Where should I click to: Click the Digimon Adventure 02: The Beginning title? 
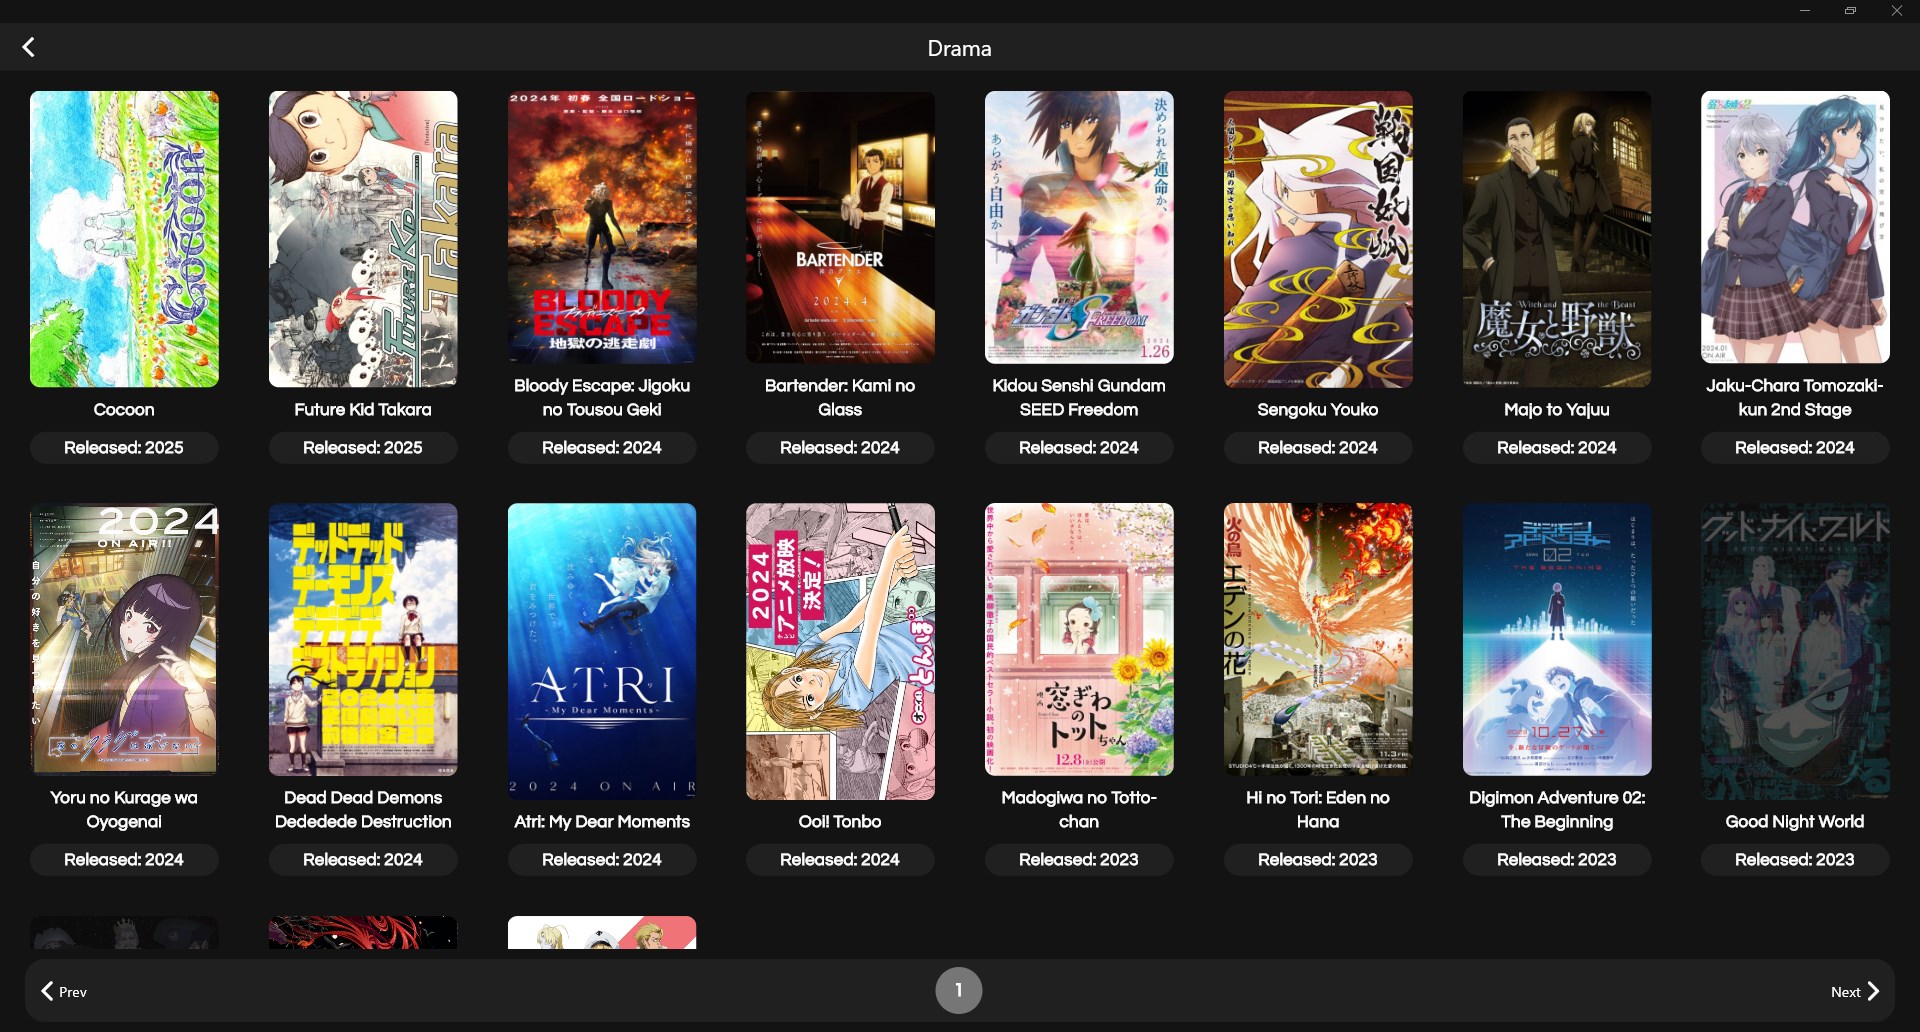click(x=1557, y=809)
